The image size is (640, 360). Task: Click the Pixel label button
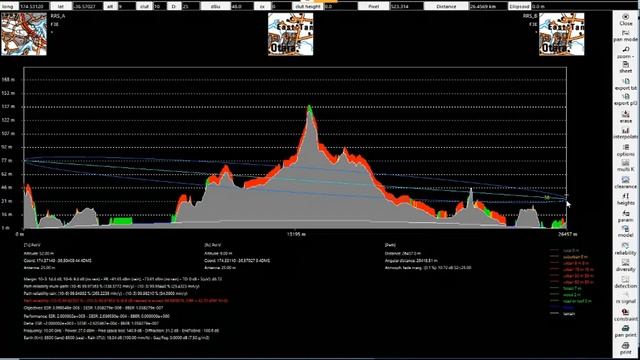[x=373, y=7]
